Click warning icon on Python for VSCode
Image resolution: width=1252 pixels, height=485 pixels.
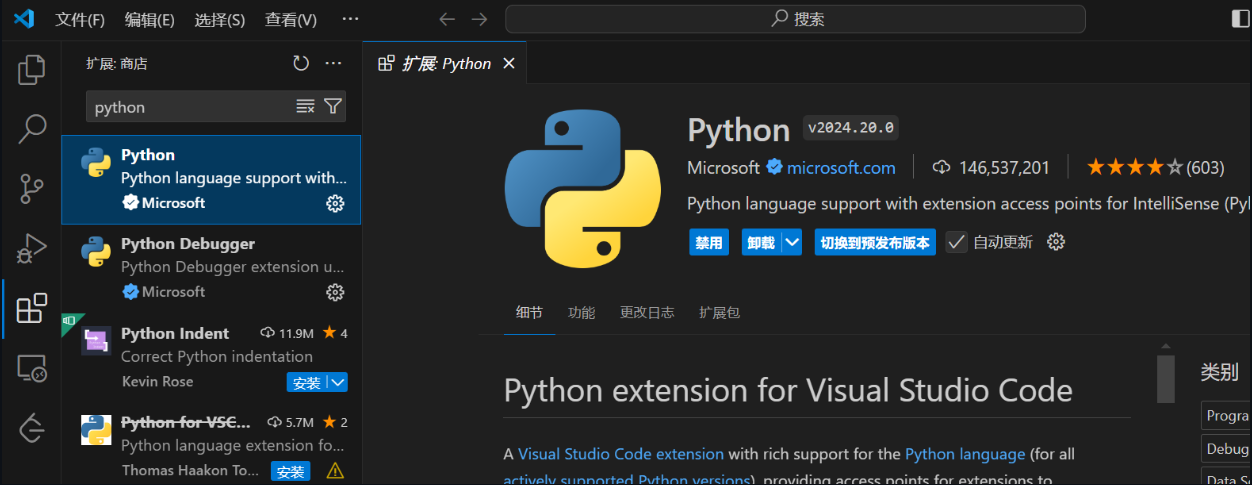tap(335, 471)
